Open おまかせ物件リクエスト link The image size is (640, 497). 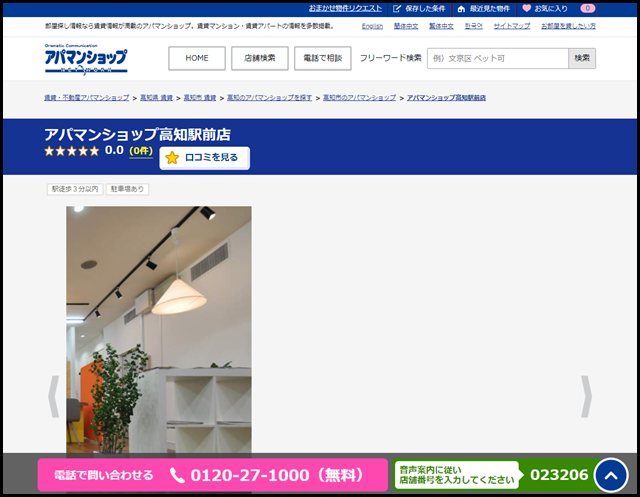pyautogui.click(x=345, y=8)
